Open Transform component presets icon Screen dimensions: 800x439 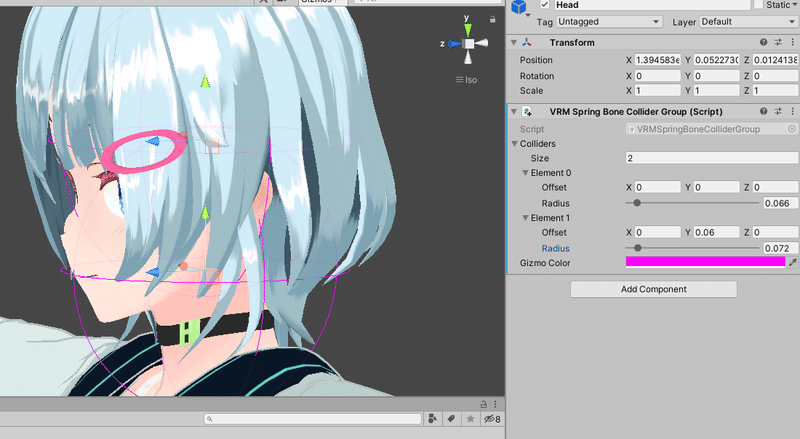click(778, 42)
